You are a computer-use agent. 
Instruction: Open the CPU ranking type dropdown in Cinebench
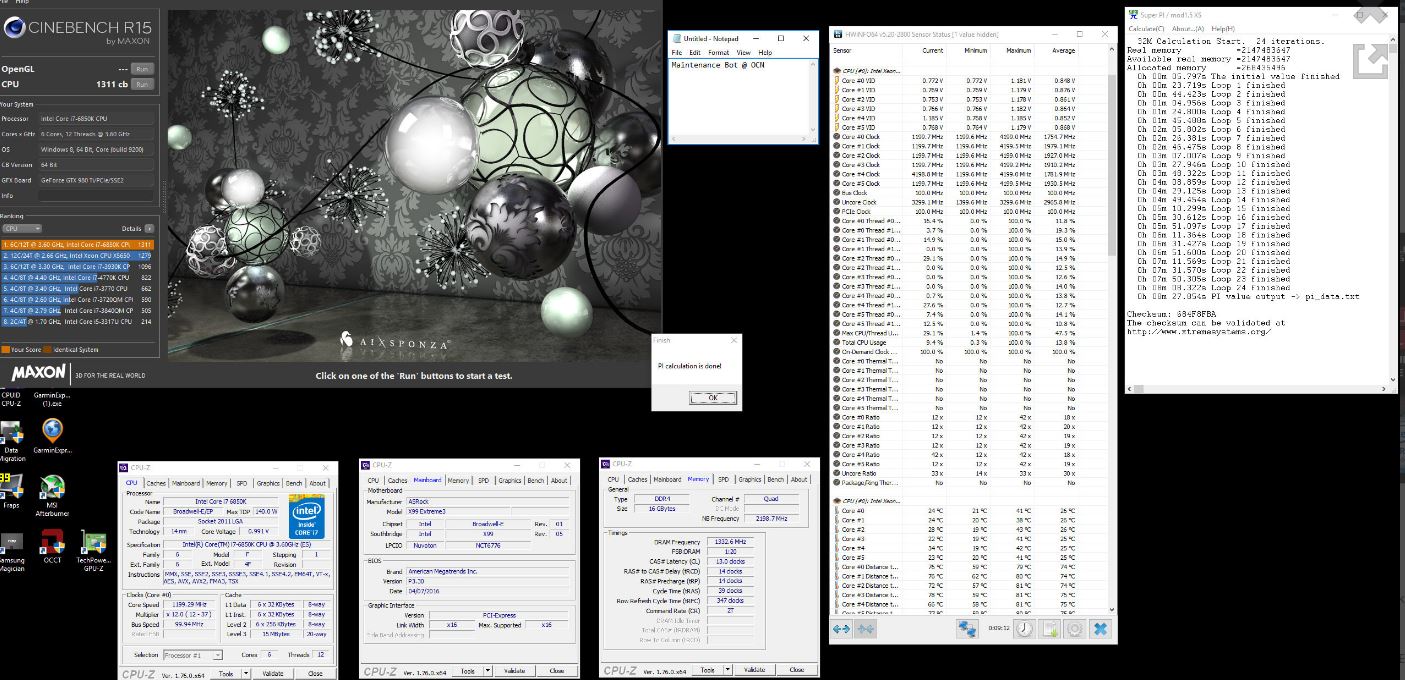pos(21,229)
